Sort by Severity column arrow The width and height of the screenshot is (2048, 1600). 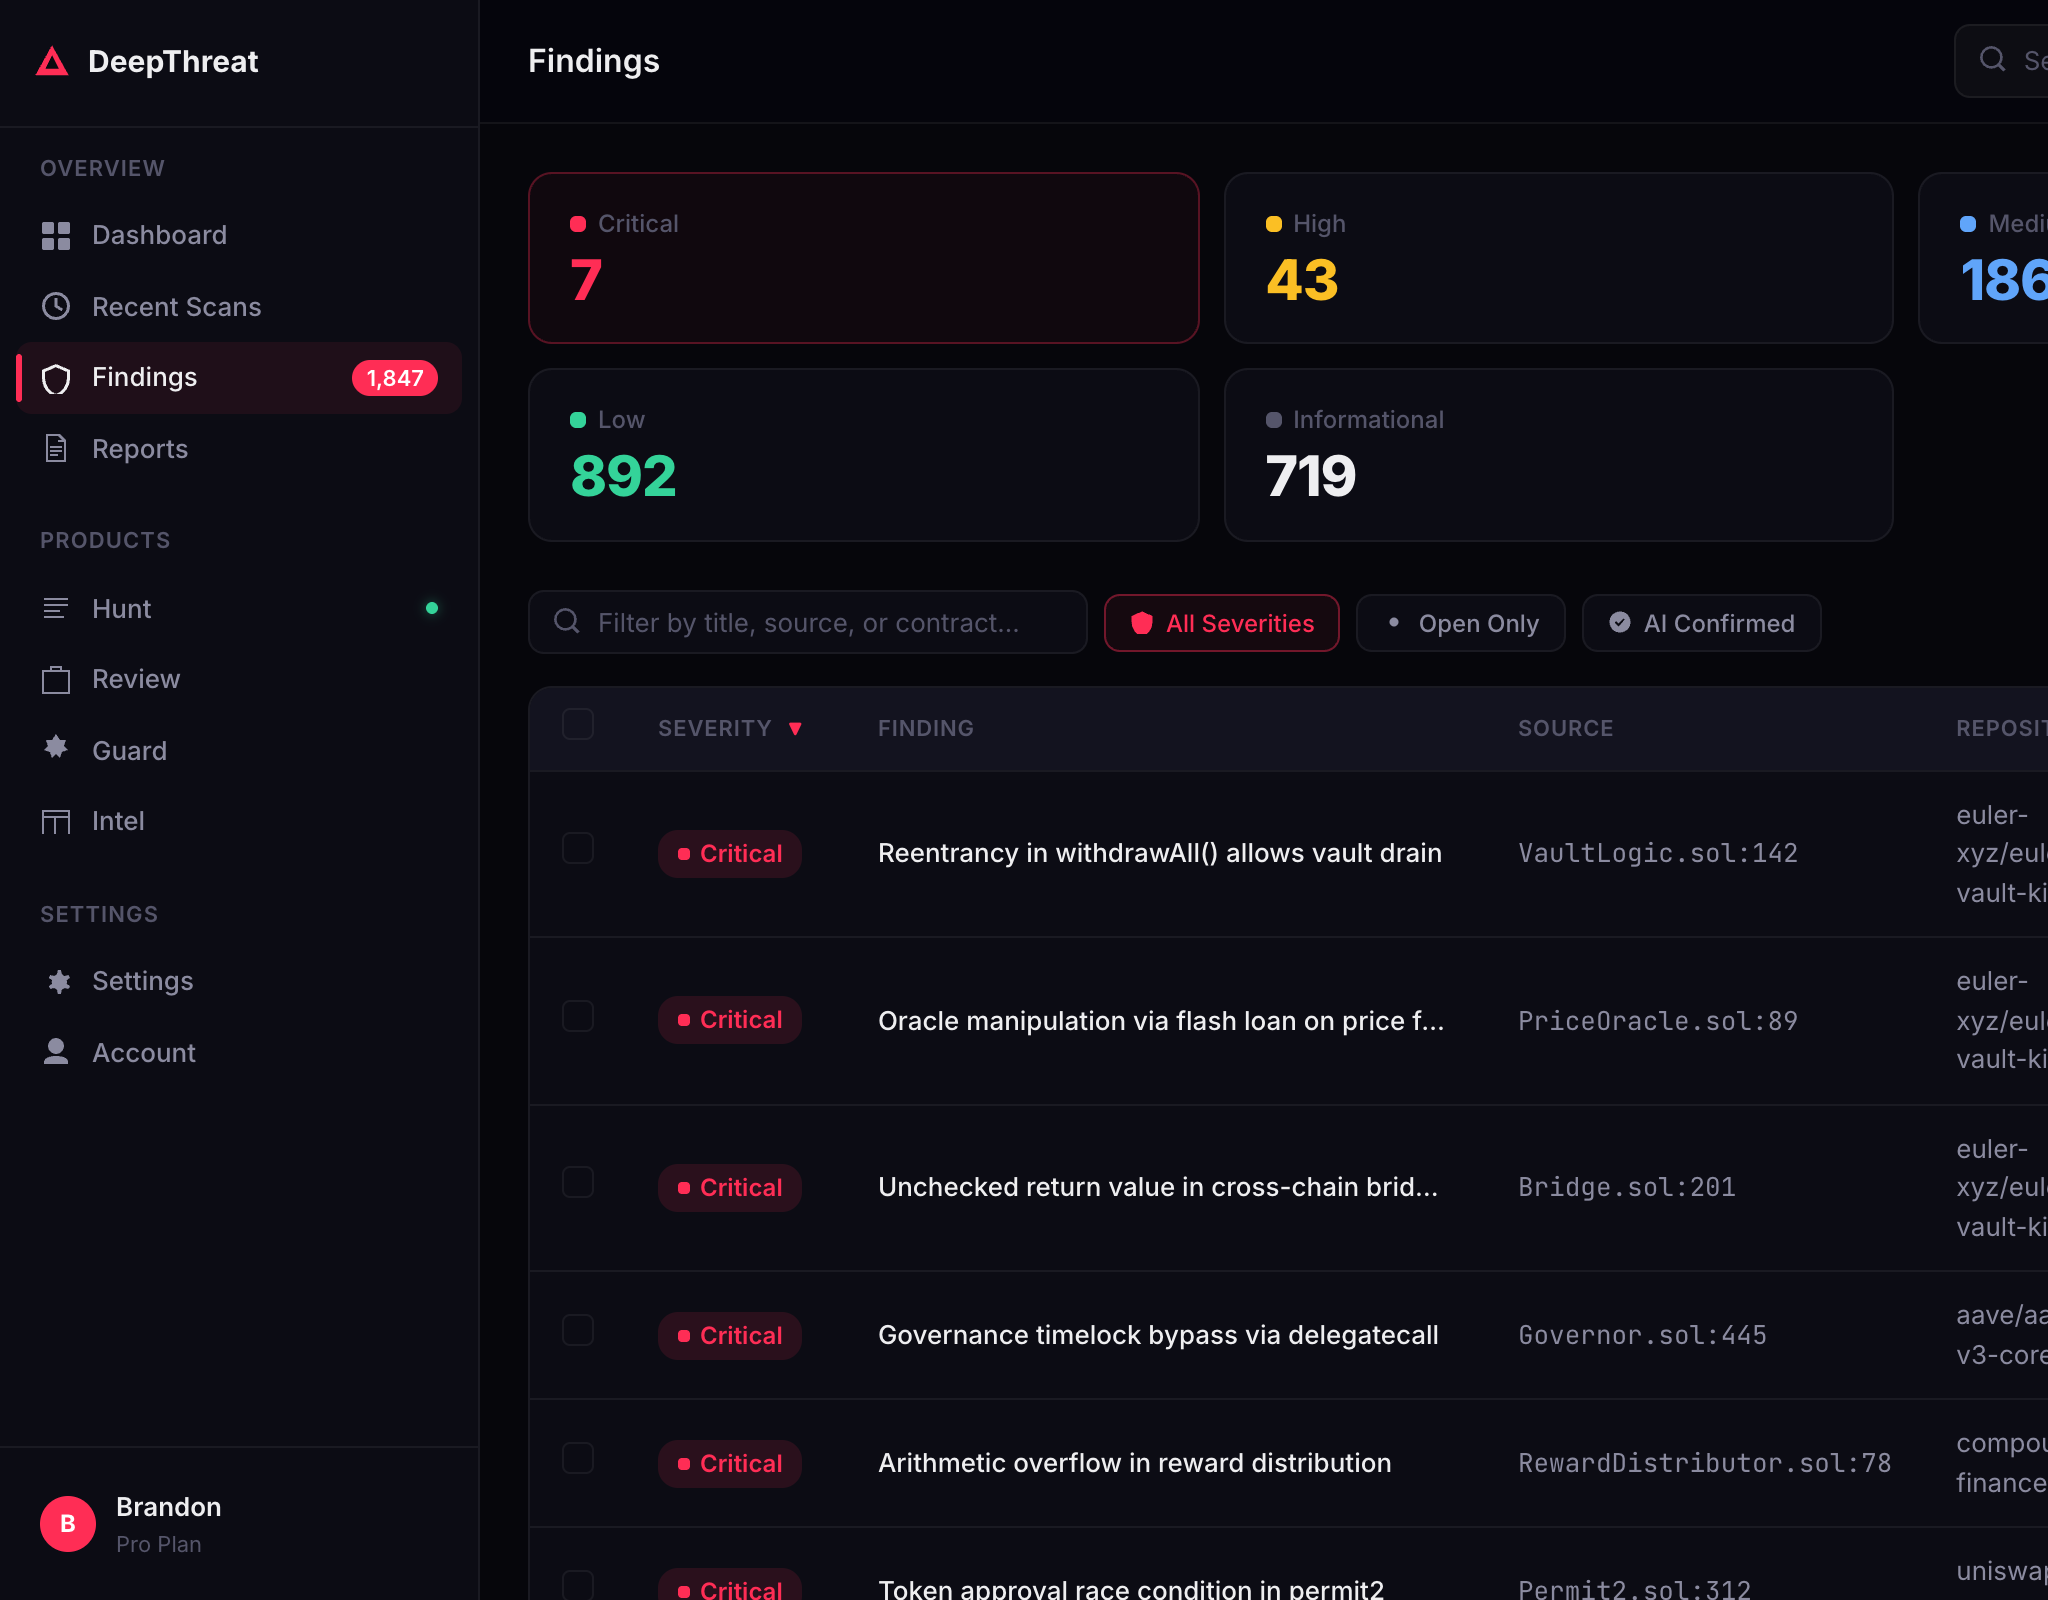point(796,729)
